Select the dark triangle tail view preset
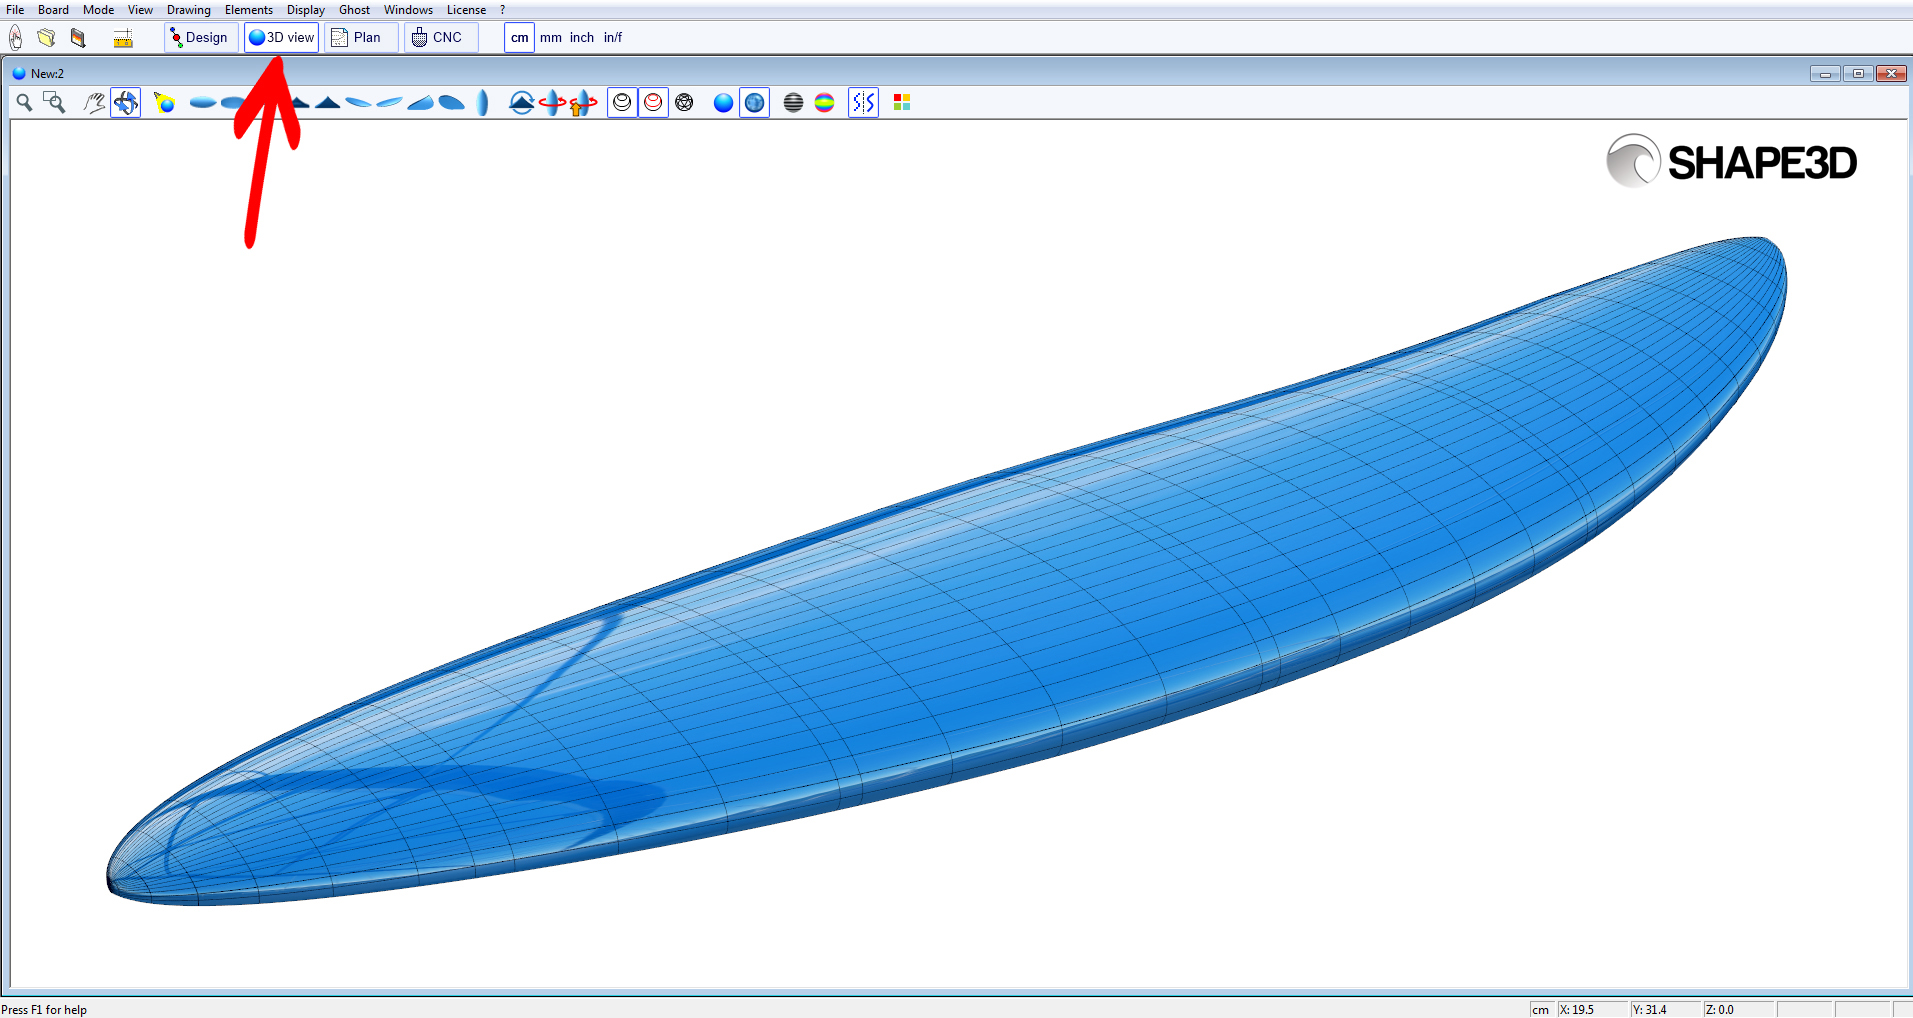 (327, 102)
